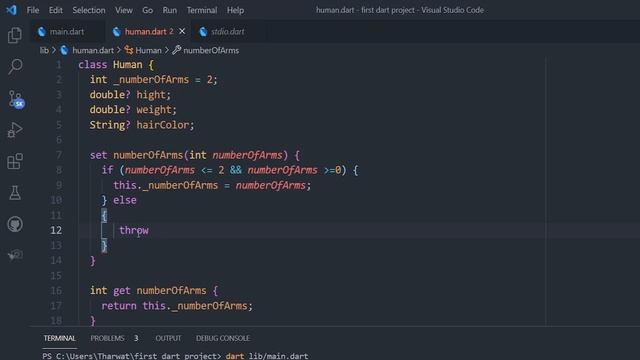Click the human.dart breadcrumb segment
640x360 pixels.
pyautogui.click(x=93, y=50)
